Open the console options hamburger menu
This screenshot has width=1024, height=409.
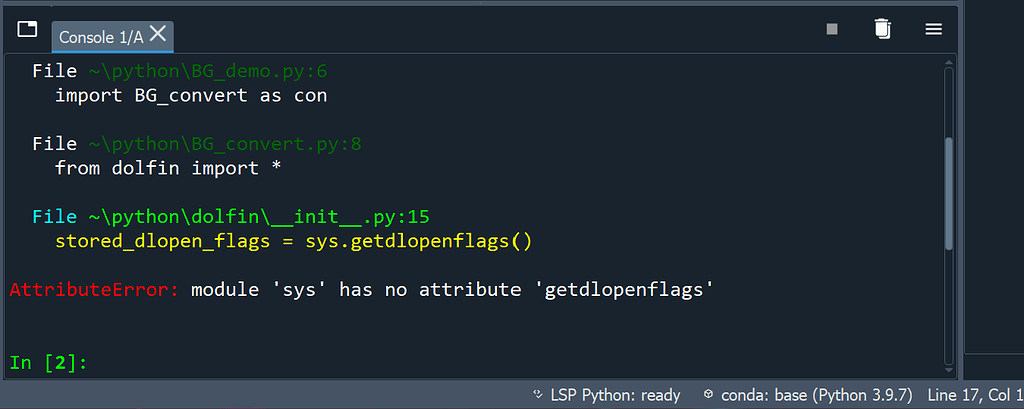[934, 29]
